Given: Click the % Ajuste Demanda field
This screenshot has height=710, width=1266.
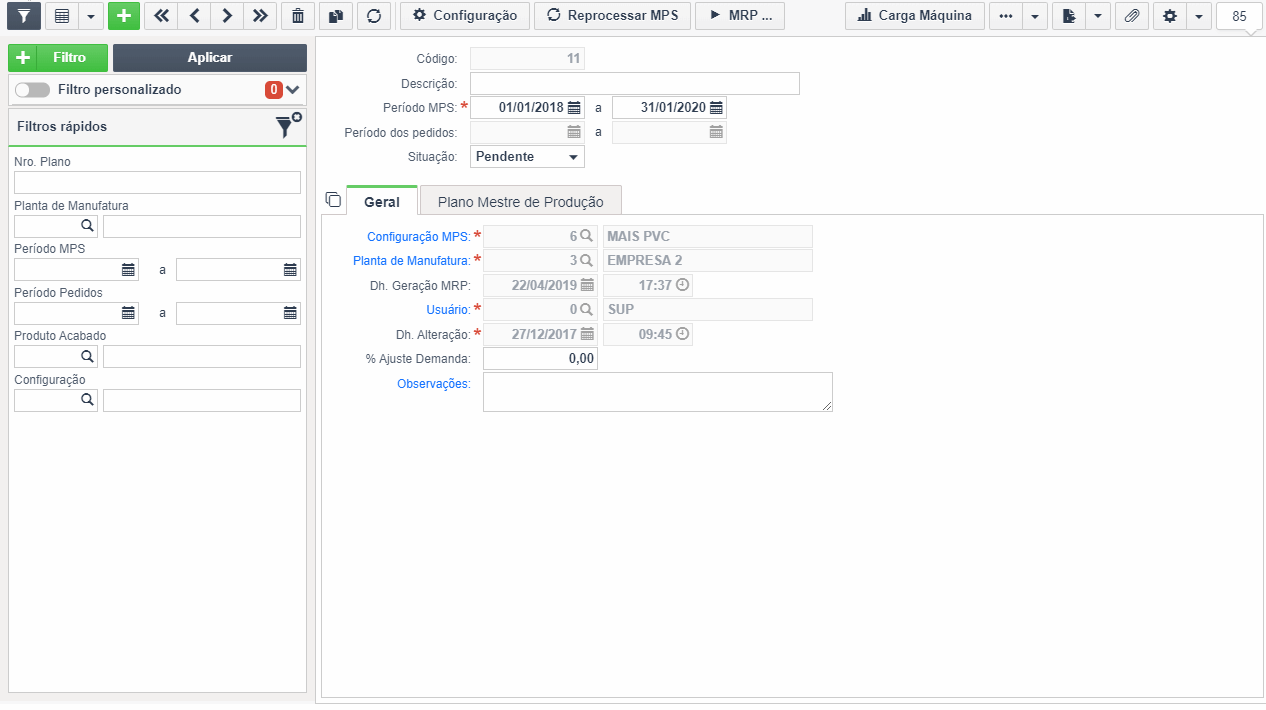Looking at the screenshot, I should pyautogui.click(x=540, y=358).
